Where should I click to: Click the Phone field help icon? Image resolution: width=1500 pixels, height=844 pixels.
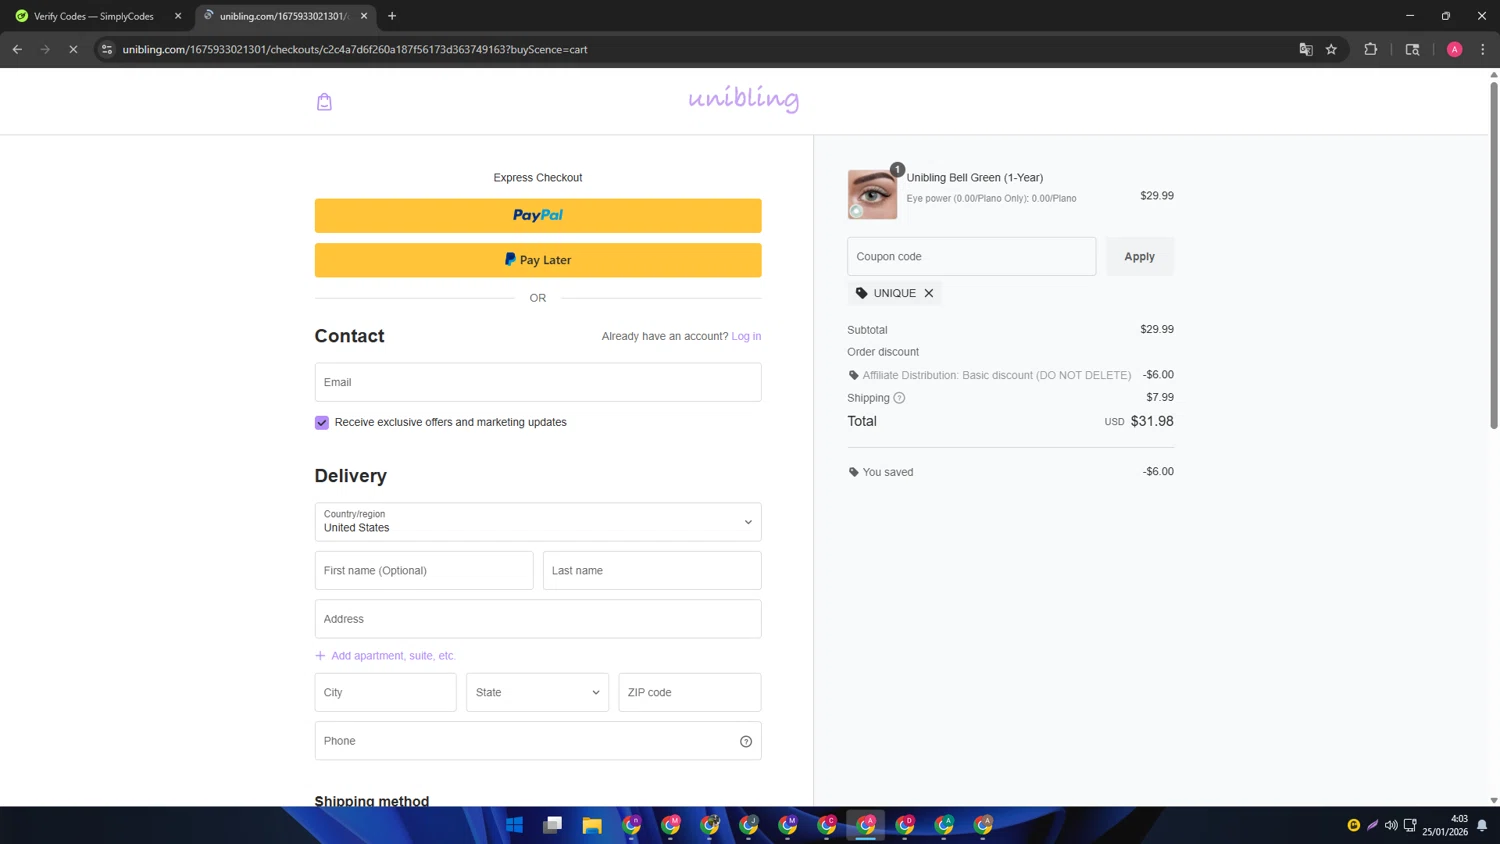tap(746, 741)
